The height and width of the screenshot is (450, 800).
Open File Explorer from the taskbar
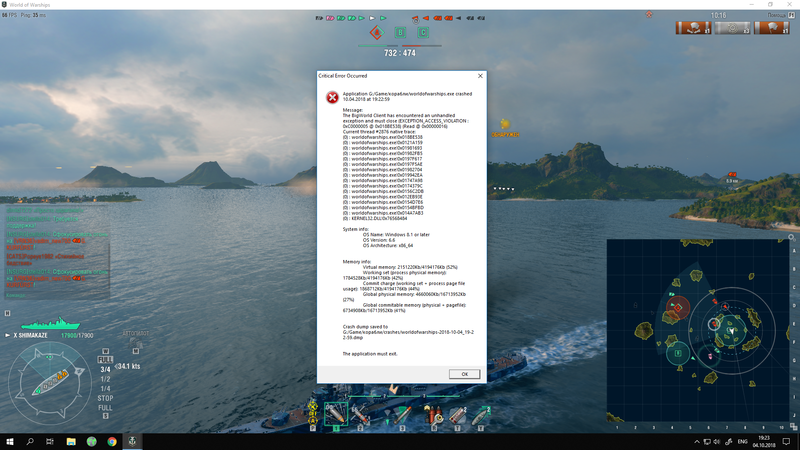71,441
